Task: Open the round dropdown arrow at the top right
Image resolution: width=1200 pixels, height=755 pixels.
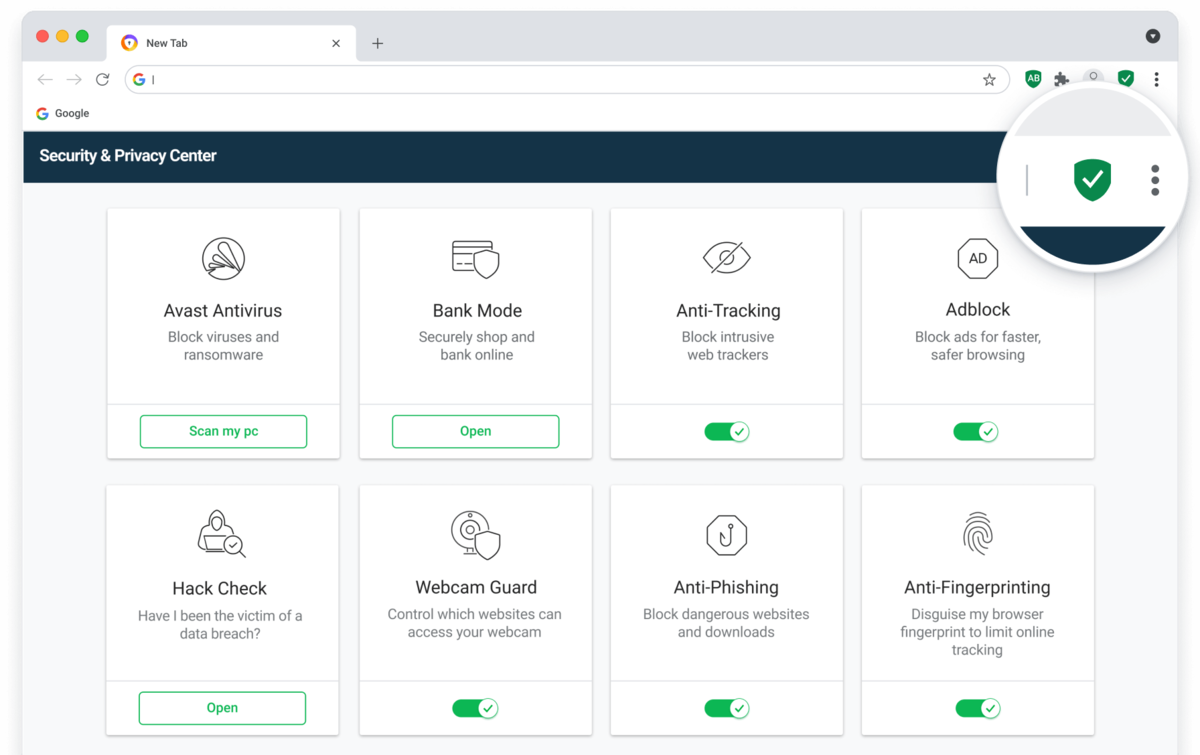Action: [x=1153, y=36]
